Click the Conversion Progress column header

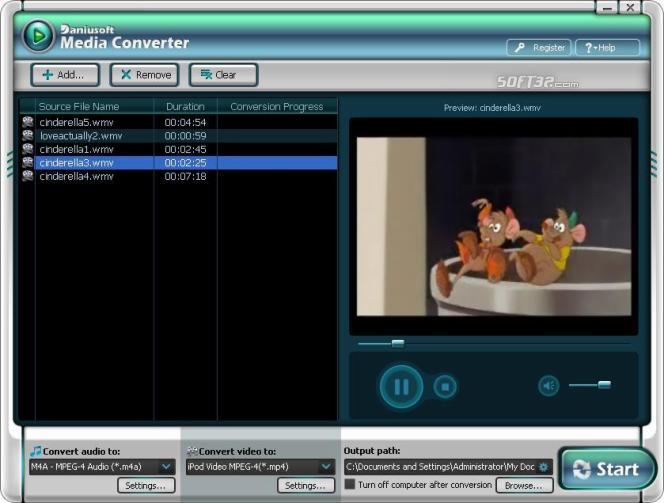click(277, 106)
